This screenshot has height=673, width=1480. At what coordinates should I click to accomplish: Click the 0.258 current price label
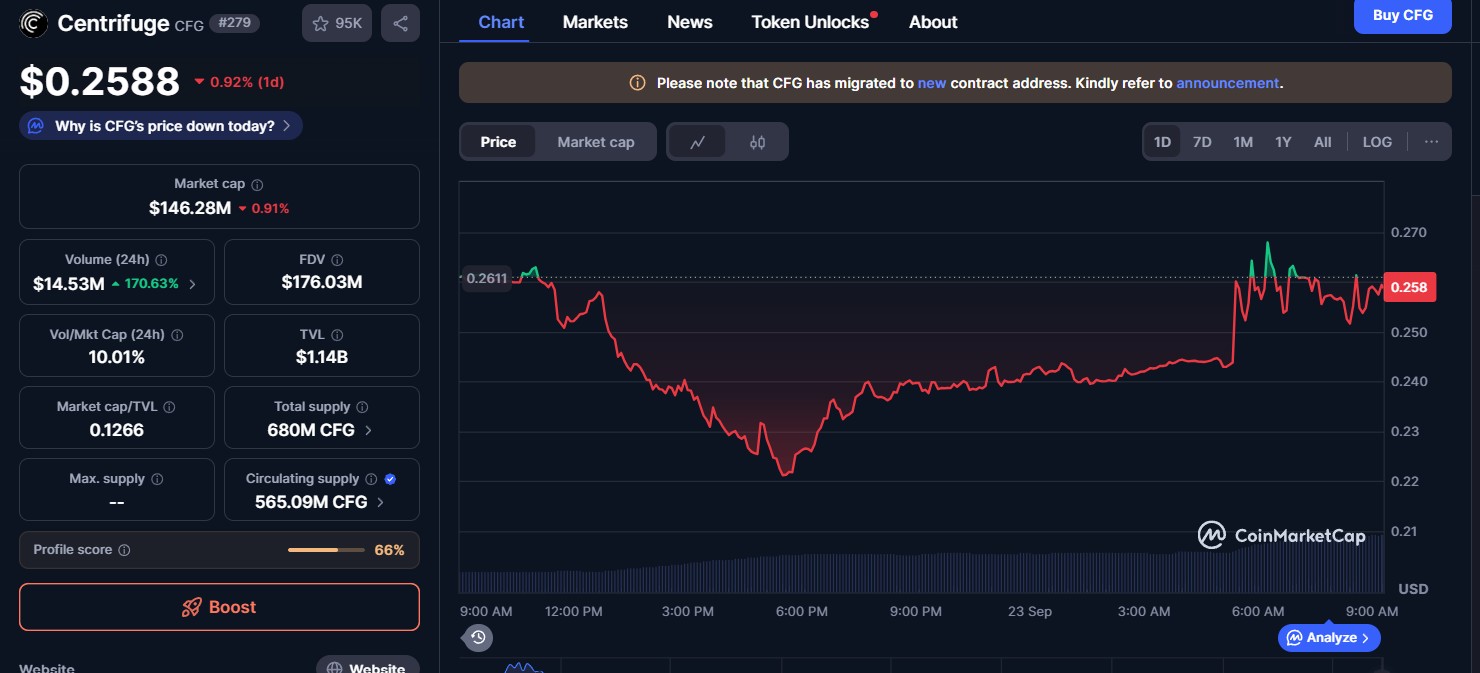(1409, 287)
